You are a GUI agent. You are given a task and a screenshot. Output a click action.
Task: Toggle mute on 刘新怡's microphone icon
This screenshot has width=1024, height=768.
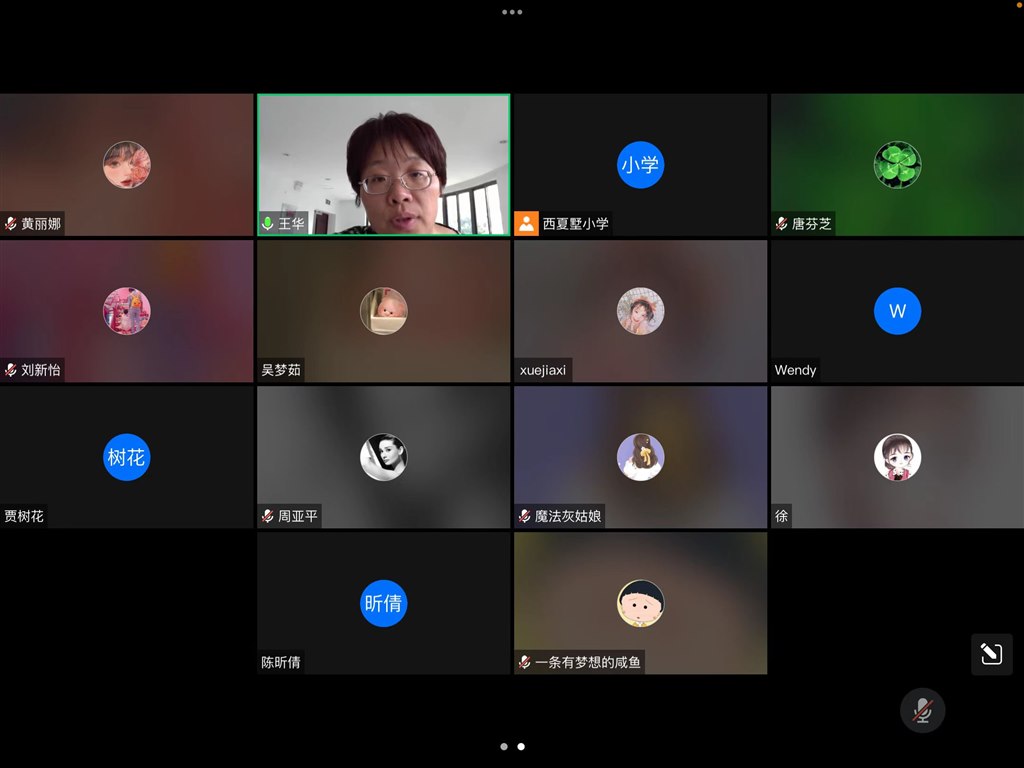(10, 370)
